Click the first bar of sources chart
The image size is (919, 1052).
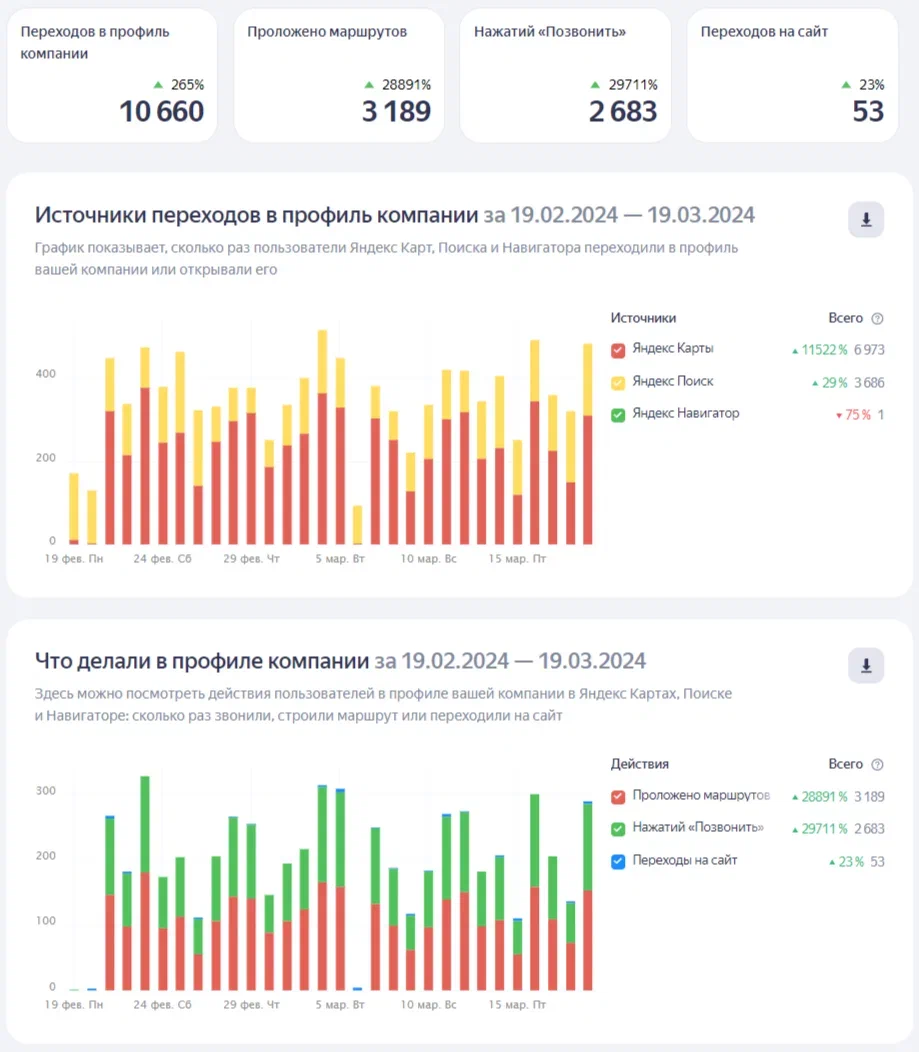click(74, 510)
